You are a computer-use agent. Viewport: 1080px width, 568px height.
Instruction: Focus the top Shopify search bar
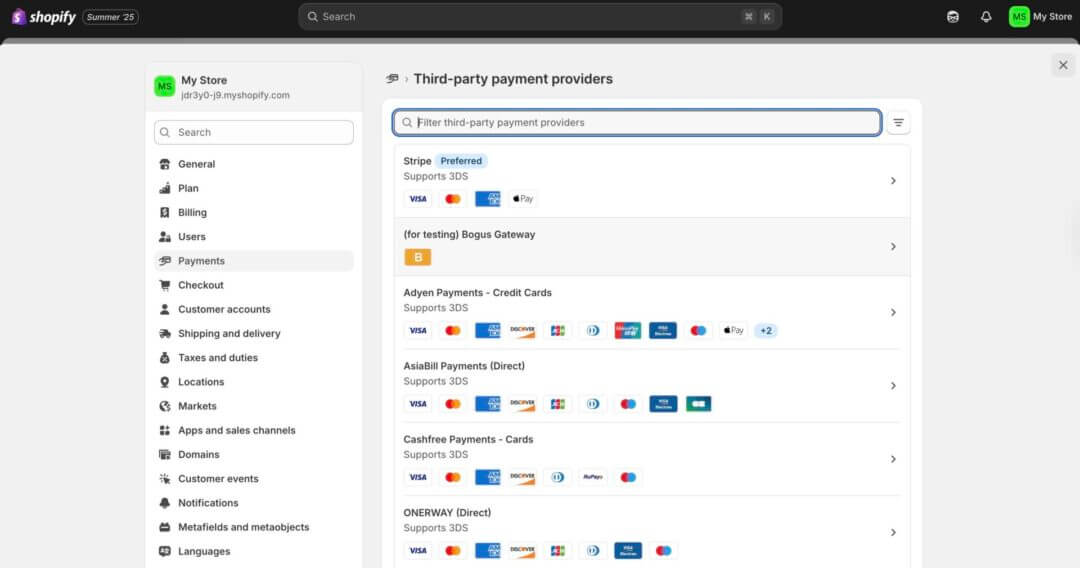(540, 17)
